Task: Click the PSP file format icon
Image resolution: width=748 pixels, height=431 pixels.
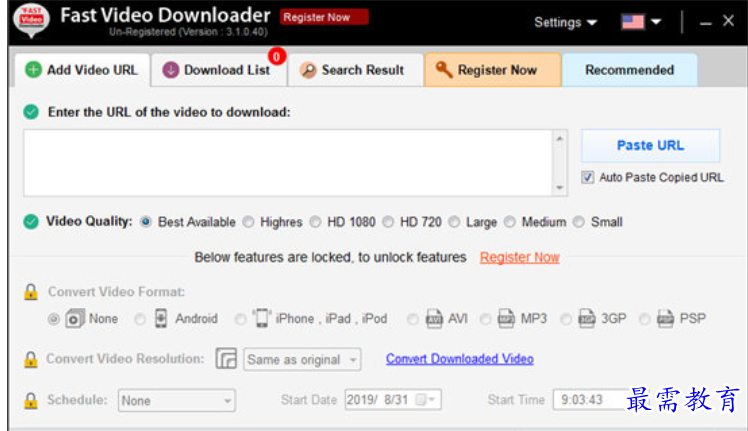Action: pos(665,318)
